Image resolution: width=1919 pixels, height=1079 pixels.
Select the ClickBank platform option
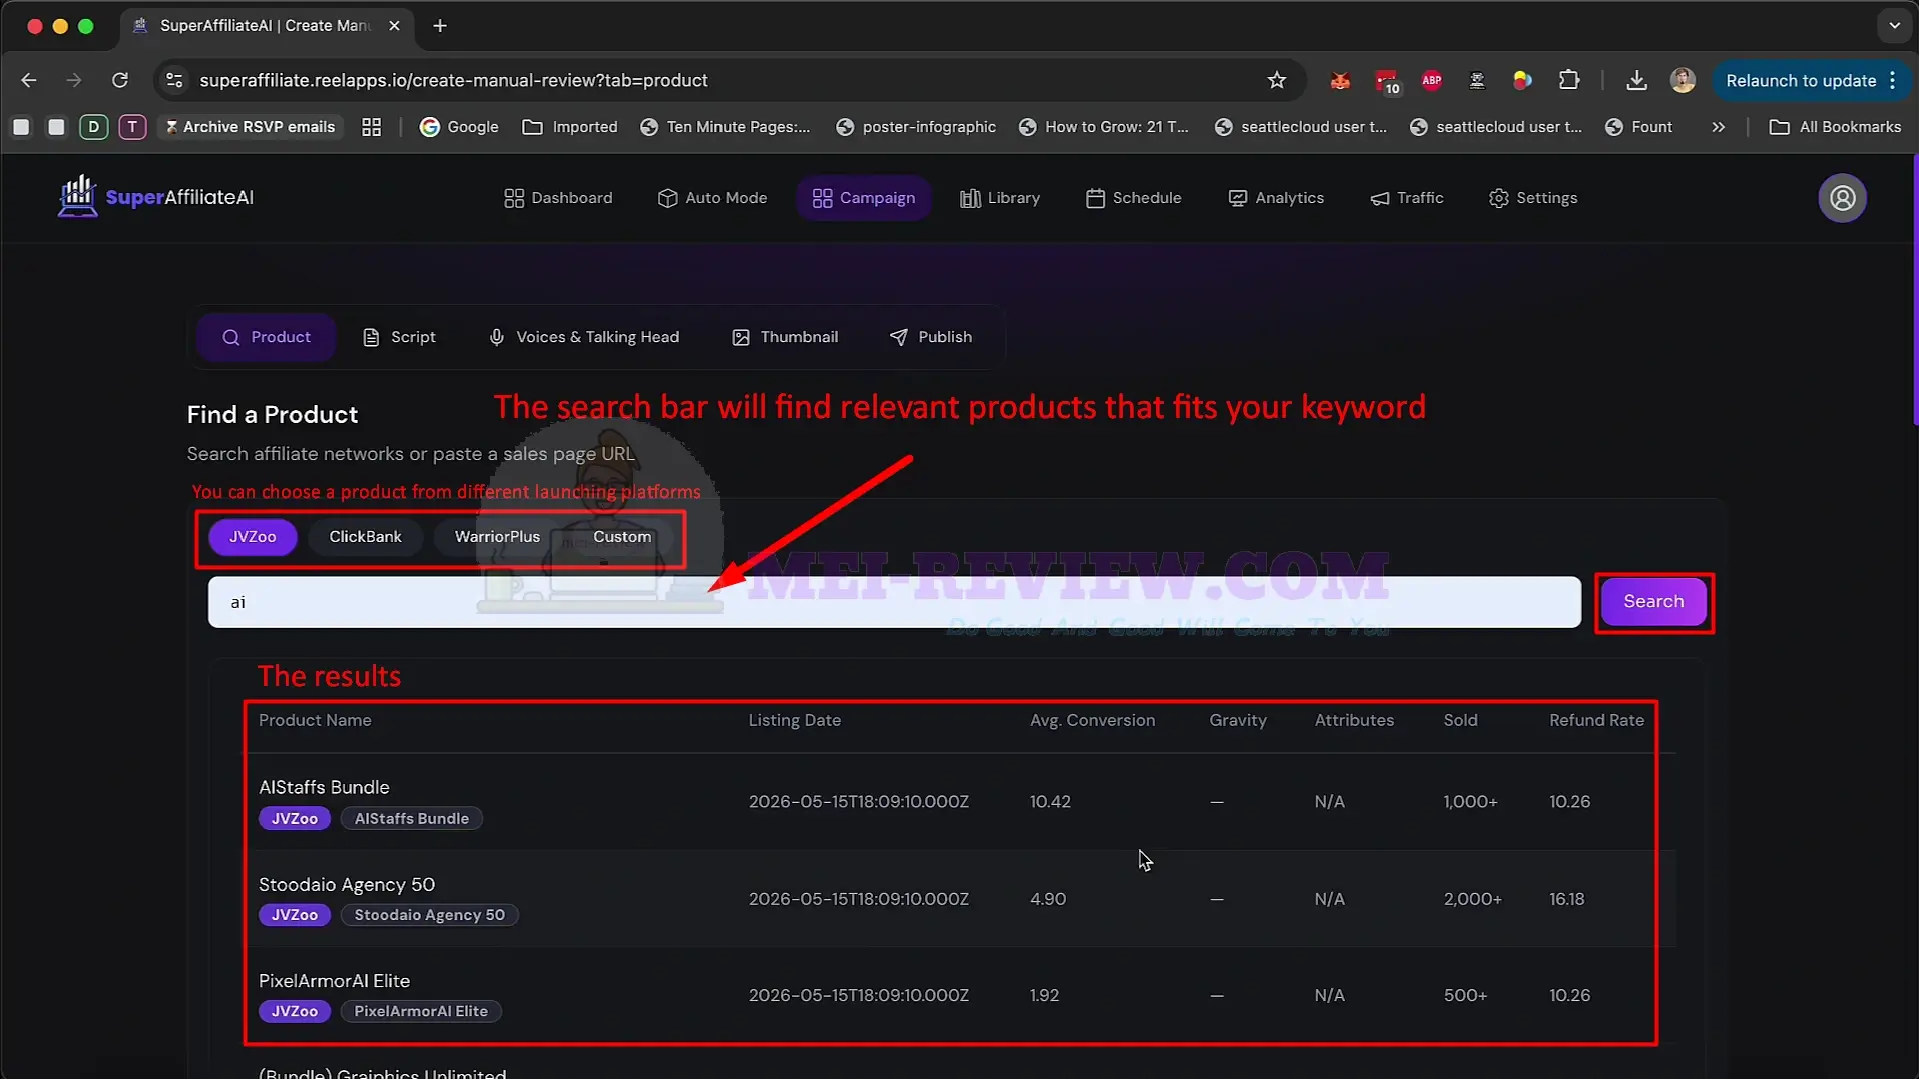(365, 537)
